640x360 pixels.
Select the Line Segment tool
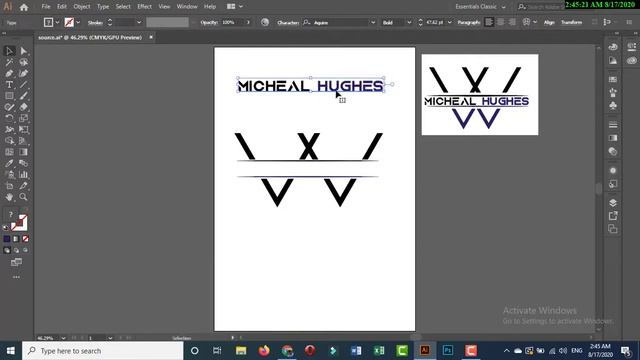(x=23, y=85)
